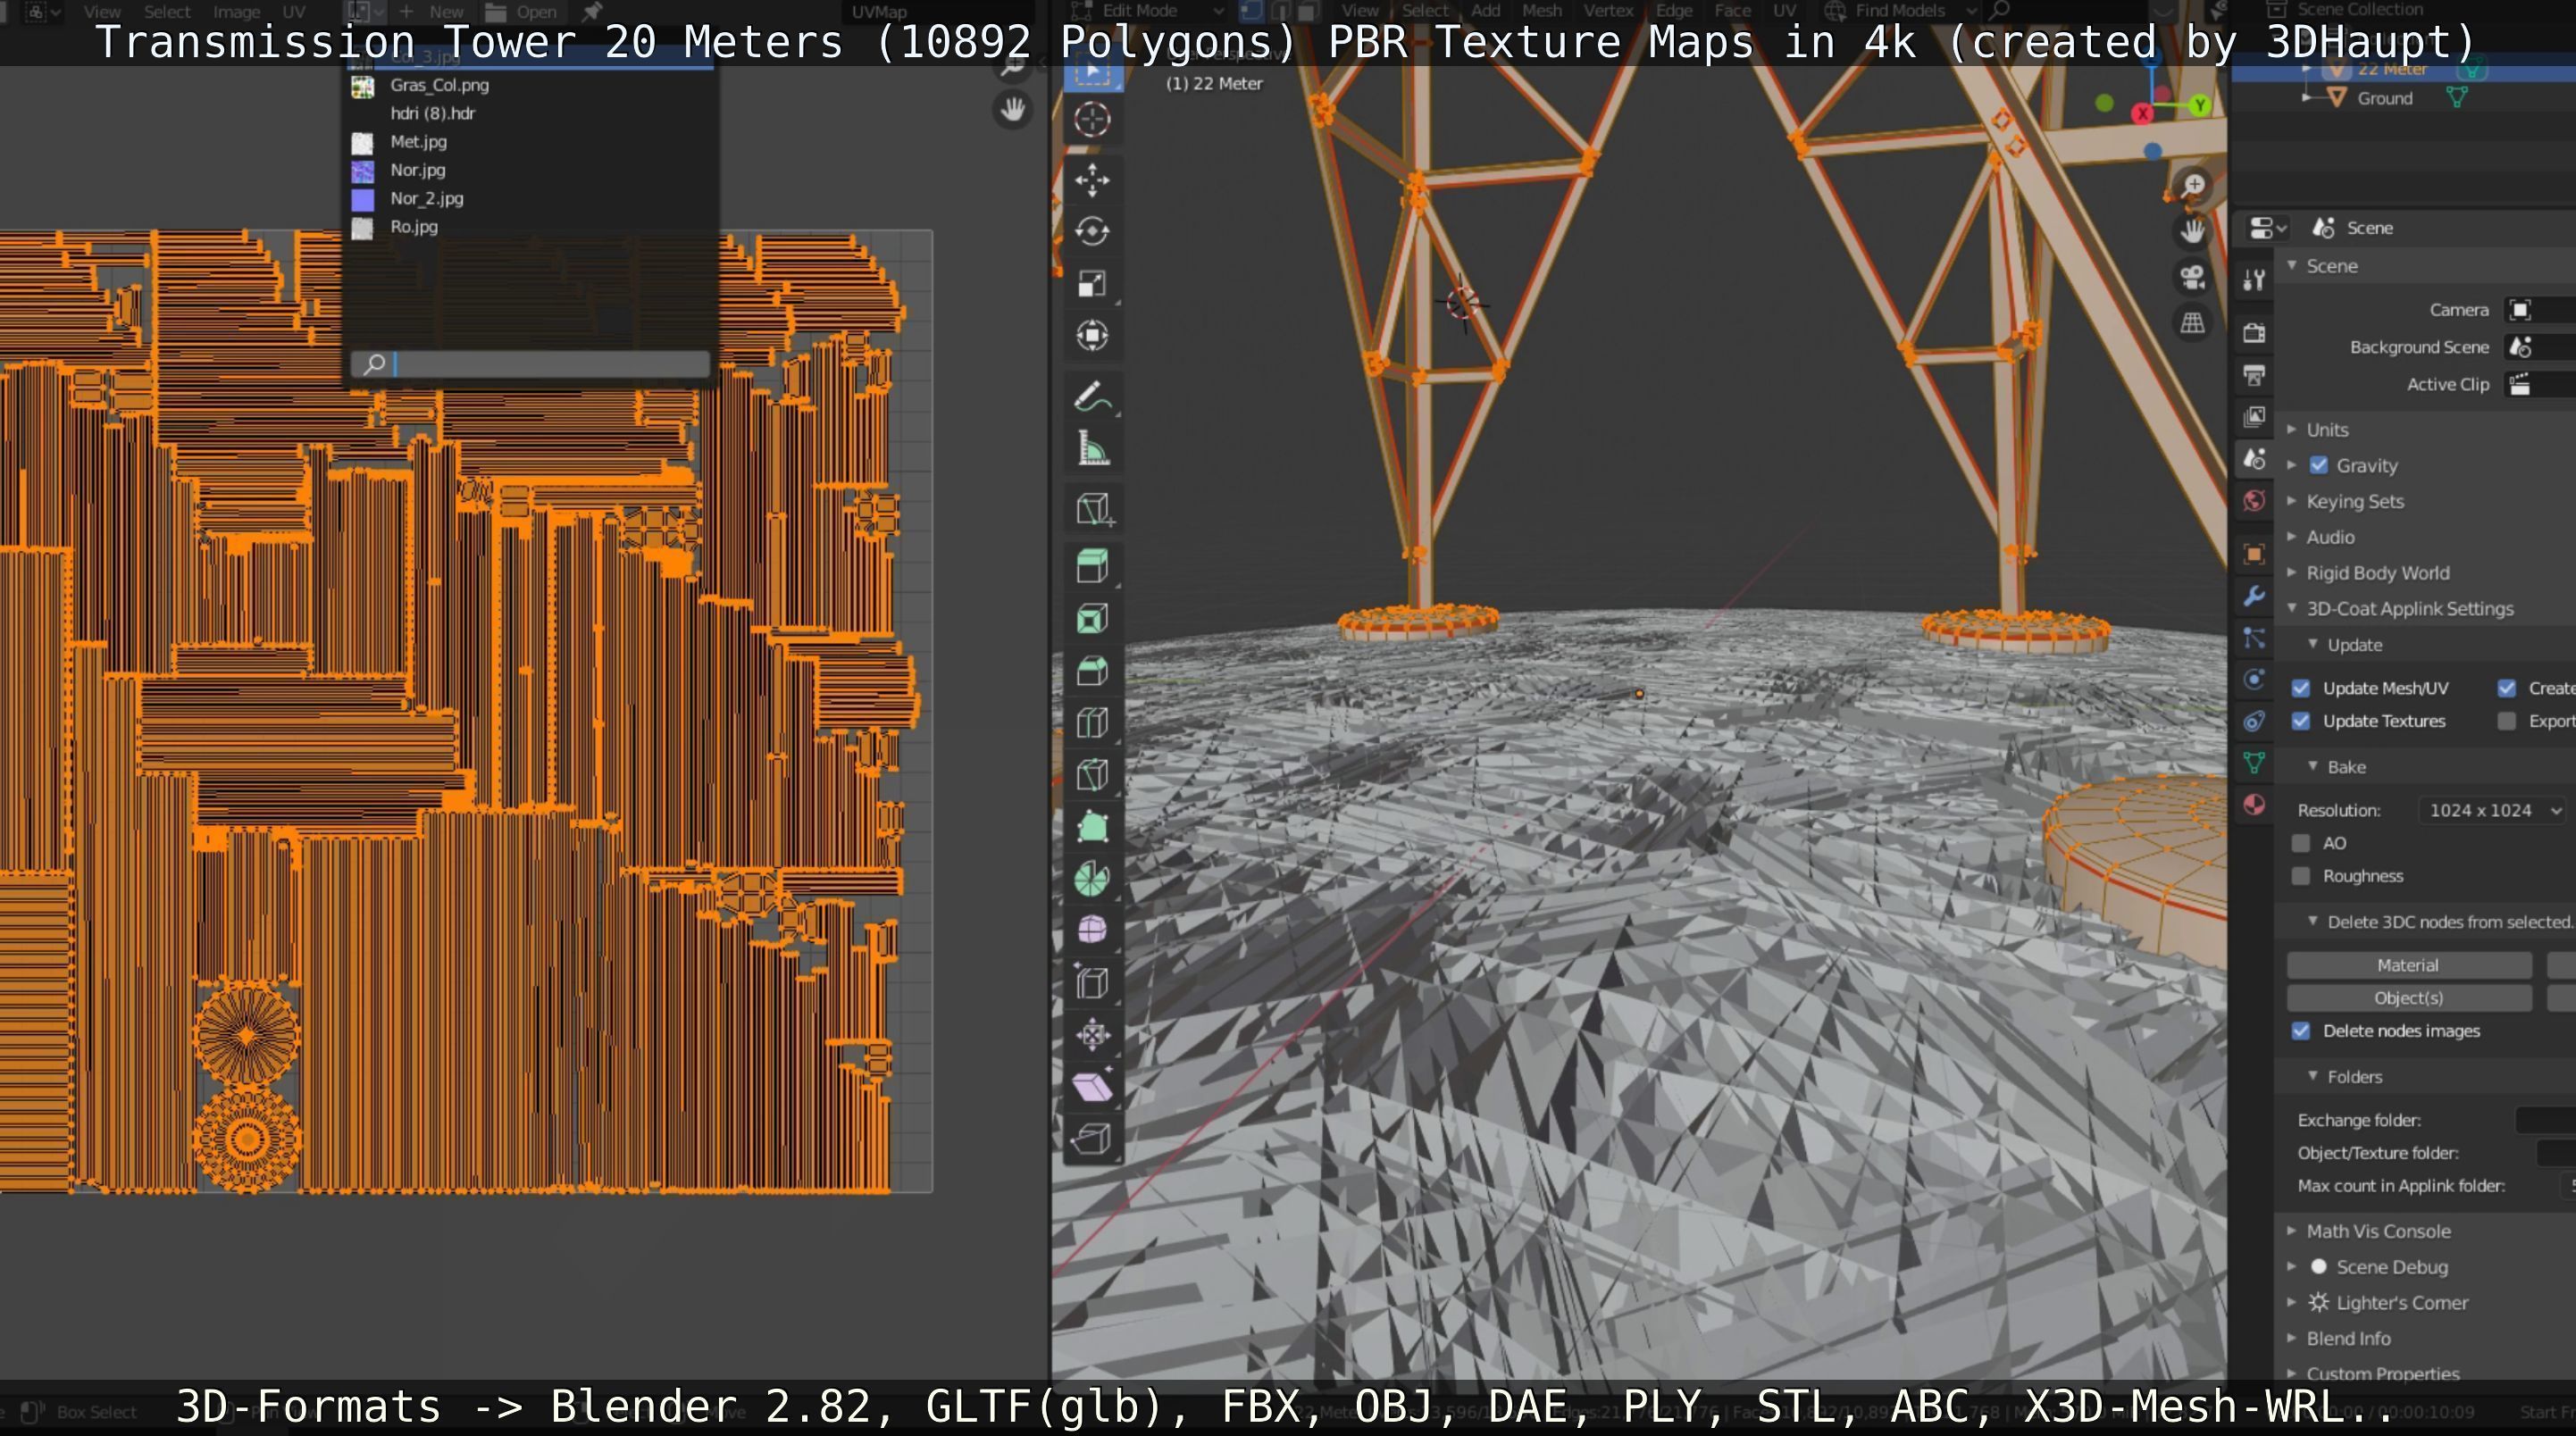Expand the Units panel
This screenshot has width=2576, height=1436.
click(x=2327, y=429)
